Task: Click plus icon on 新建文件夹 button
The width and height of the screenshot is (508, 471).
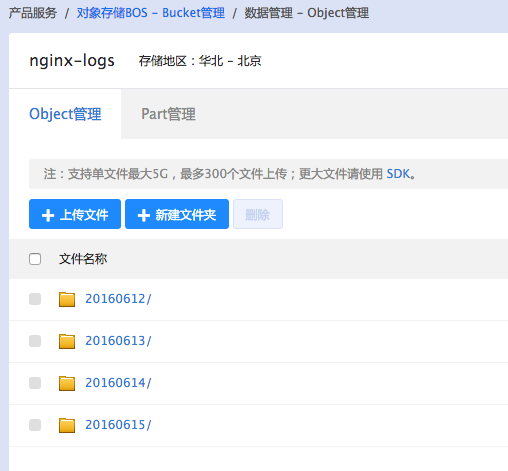Action: (x=144, y=215)
